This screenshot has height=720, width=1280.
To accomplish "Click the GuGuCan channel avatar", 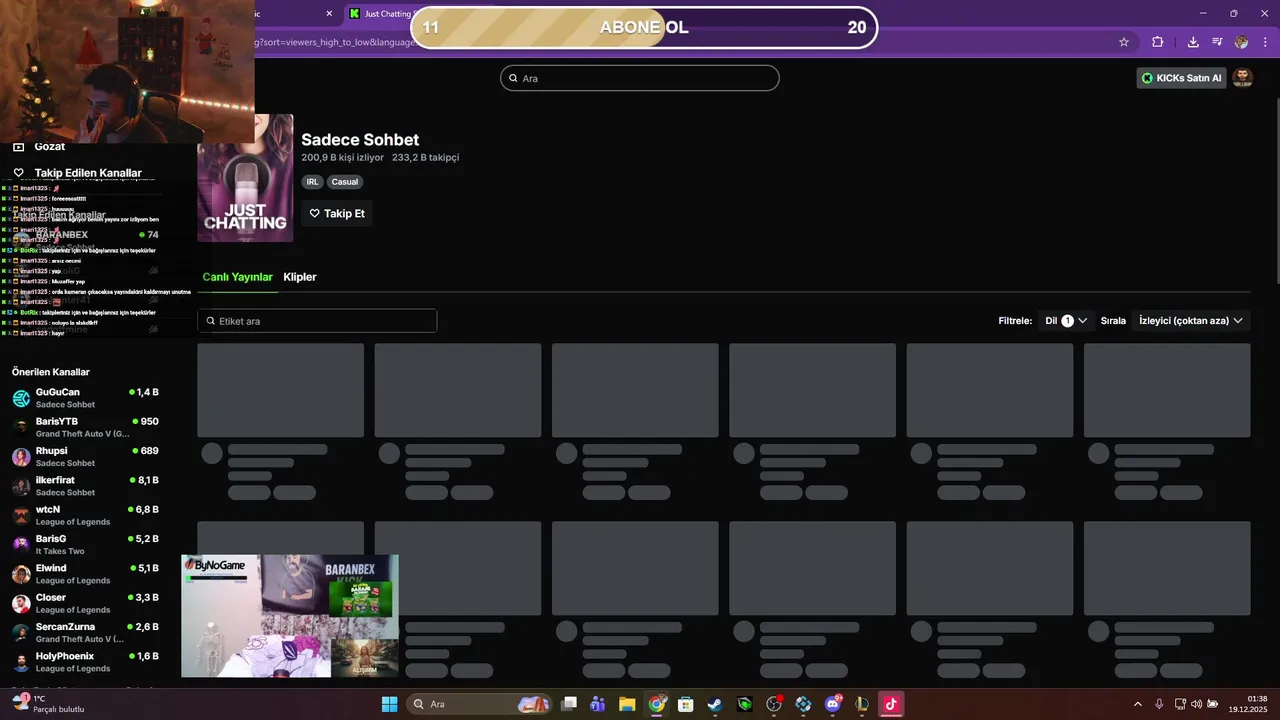I will point(21,399).
